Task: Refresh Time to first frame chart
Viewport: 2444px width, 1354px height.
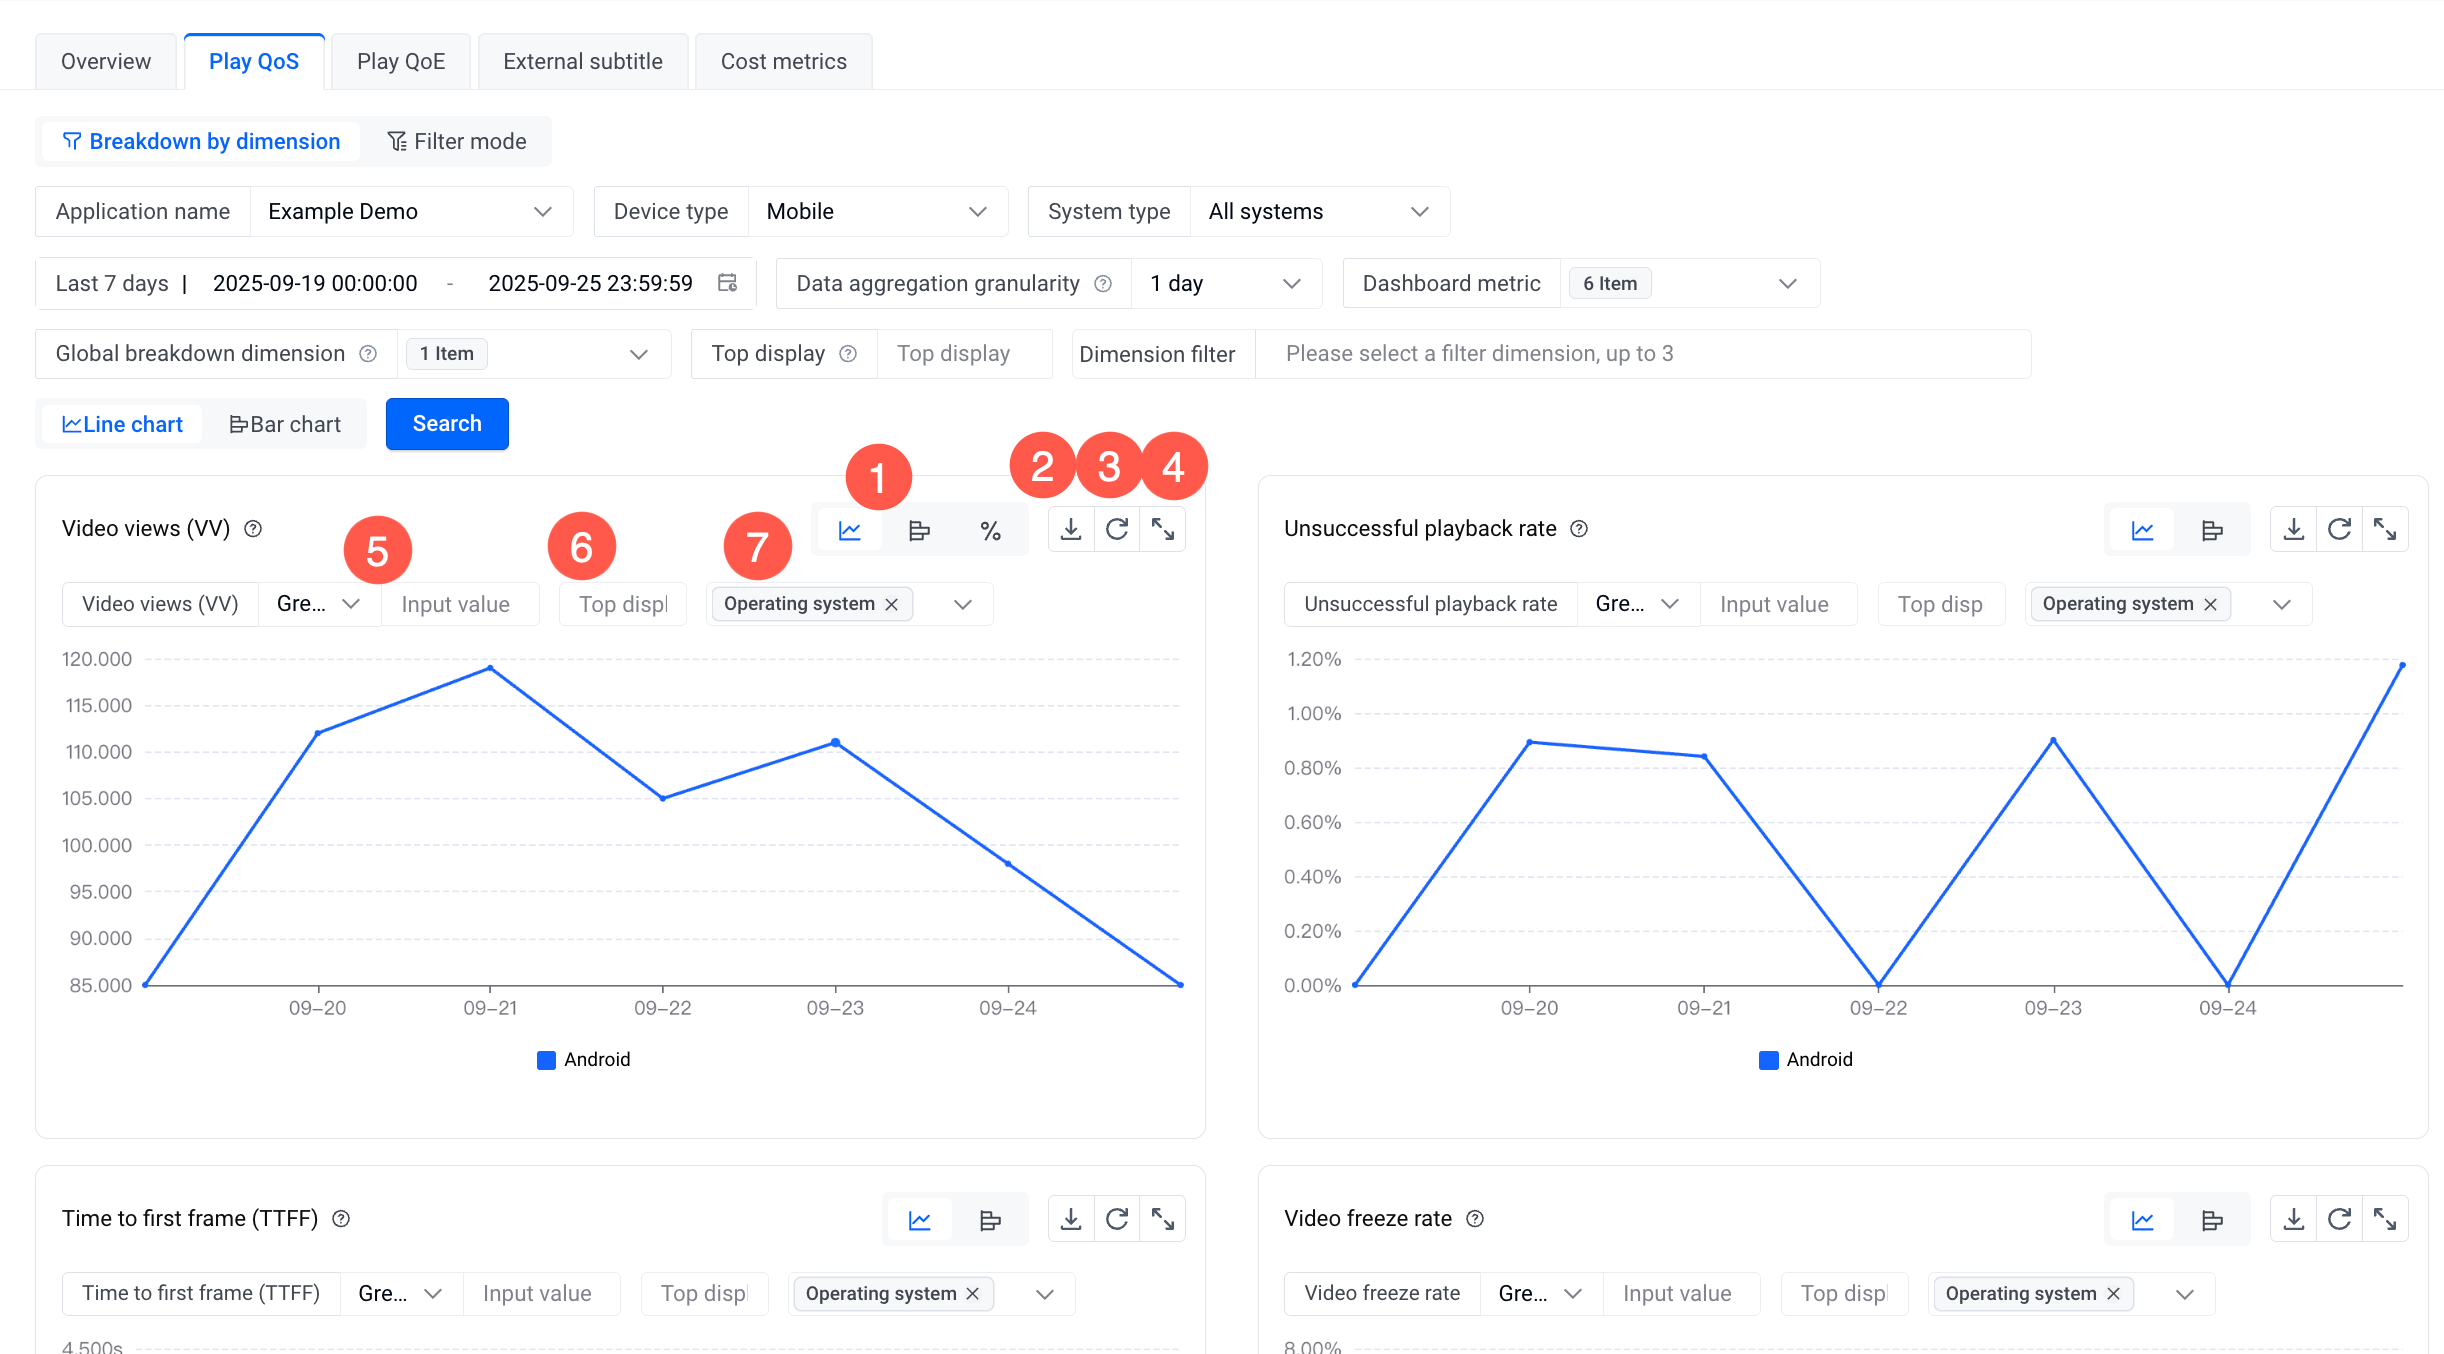Action: 1117,1219
